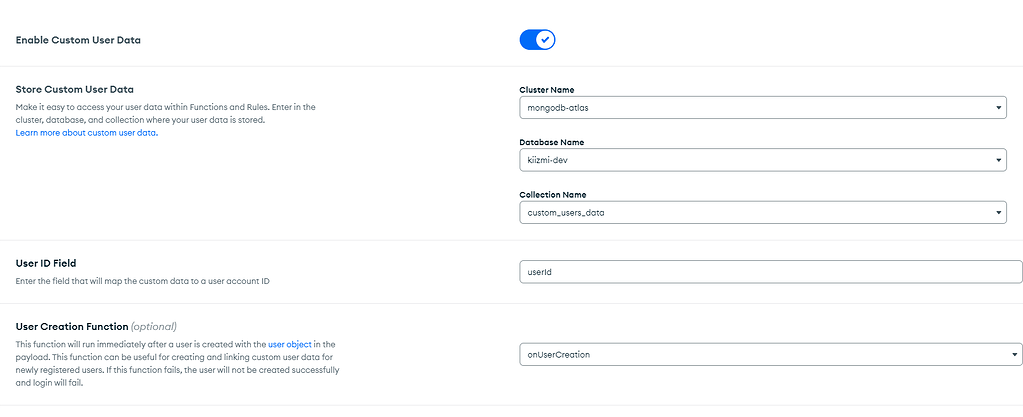The height and width of the screenshot is (417, 1023).
Task: Click the caret arrow in the Database Name field
Action: pyautogui.click(x=999, y=160)
